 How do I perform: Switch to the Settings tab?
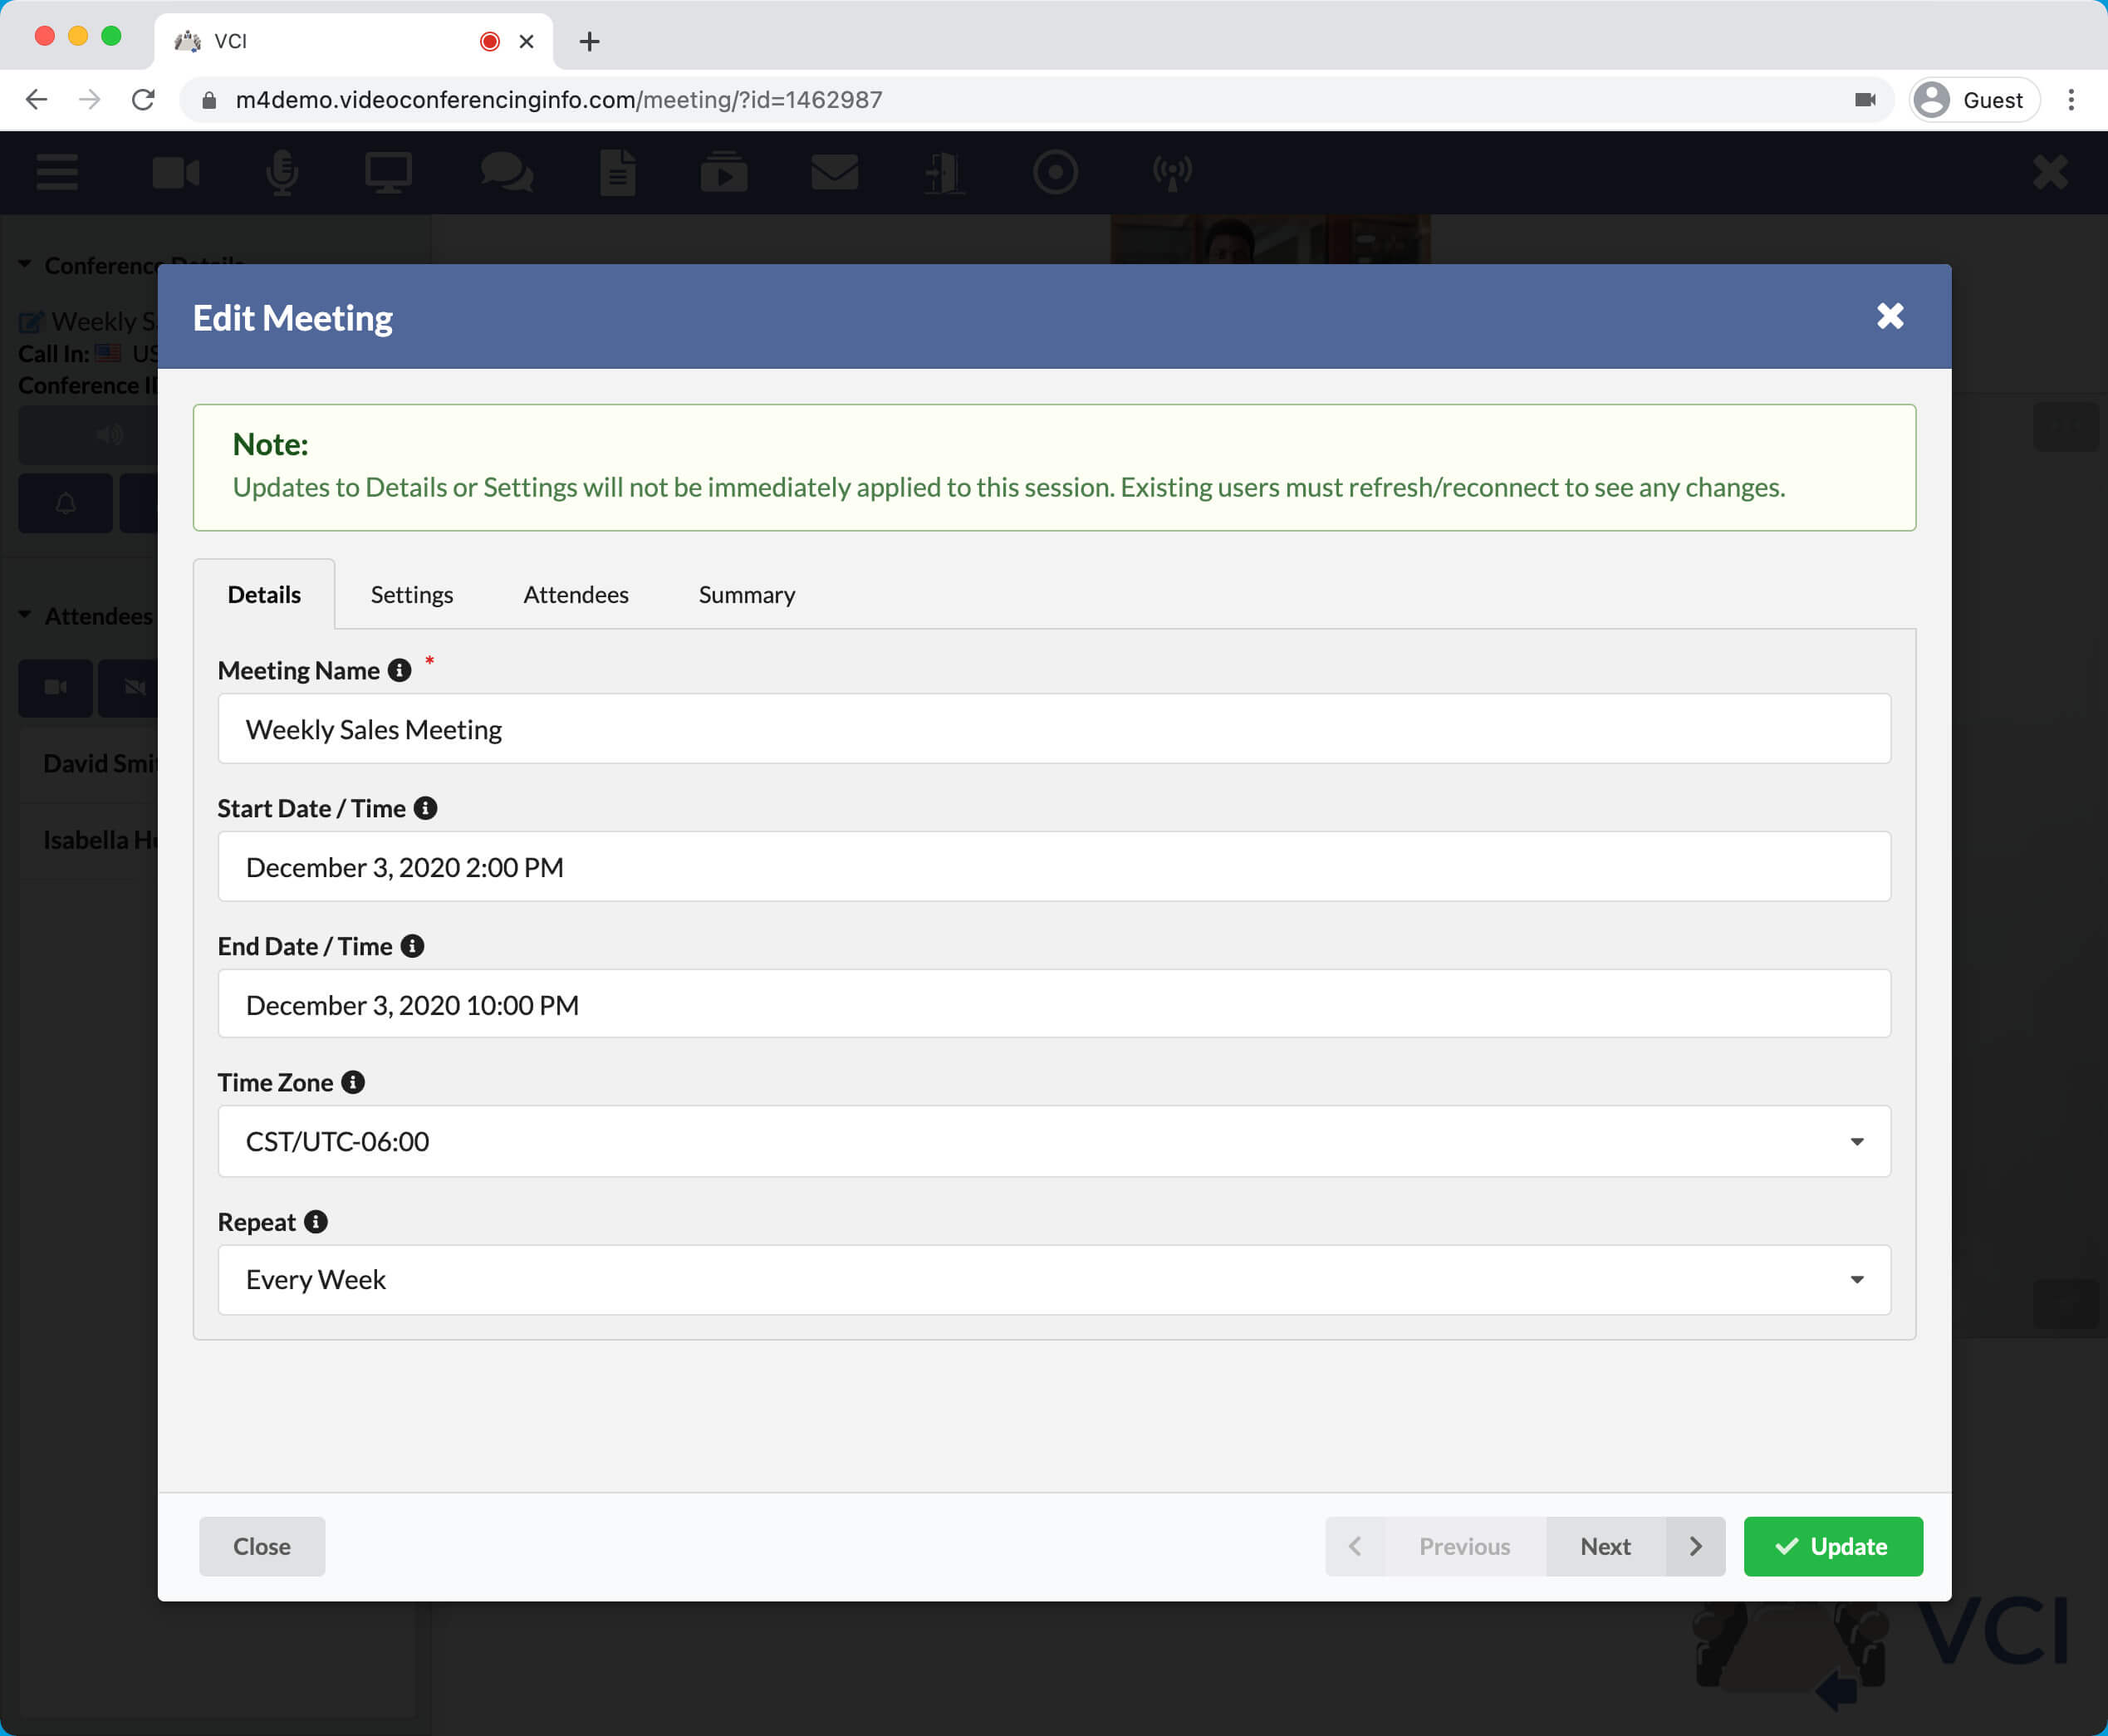tap(411, 592)
